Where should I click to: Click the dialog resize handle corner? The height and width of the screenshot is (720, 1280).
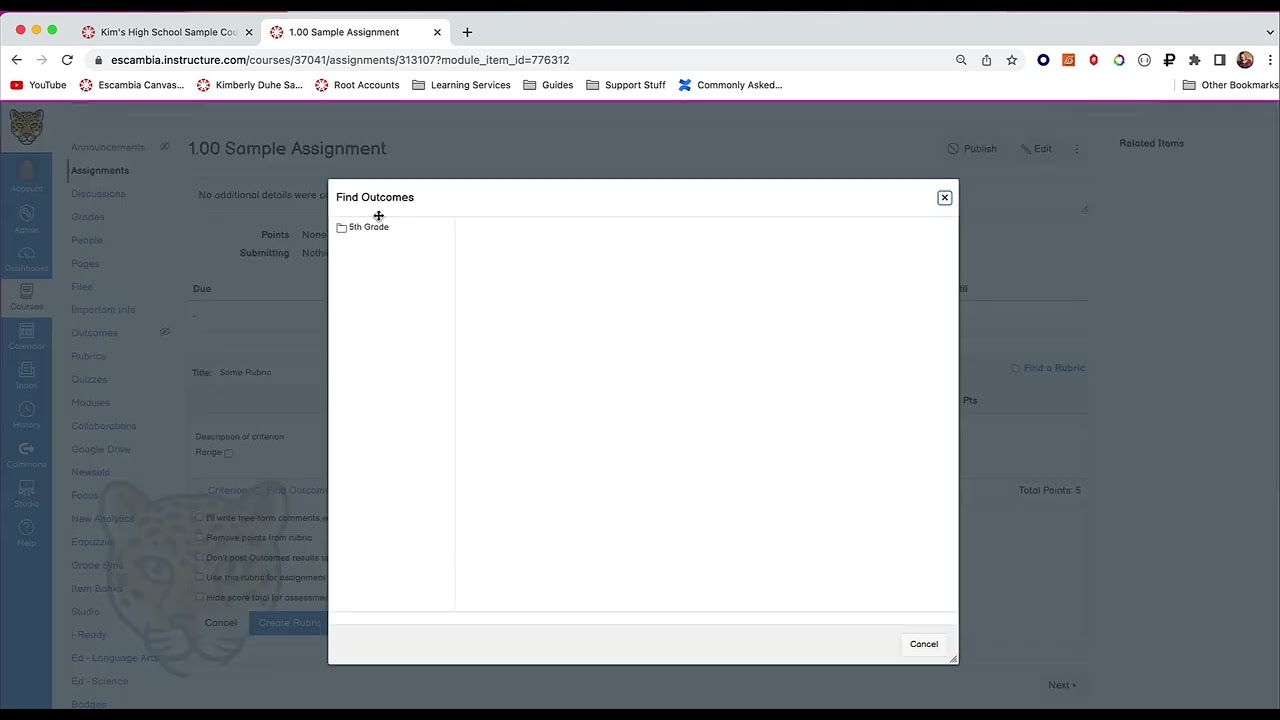click(x=953, y=659)
